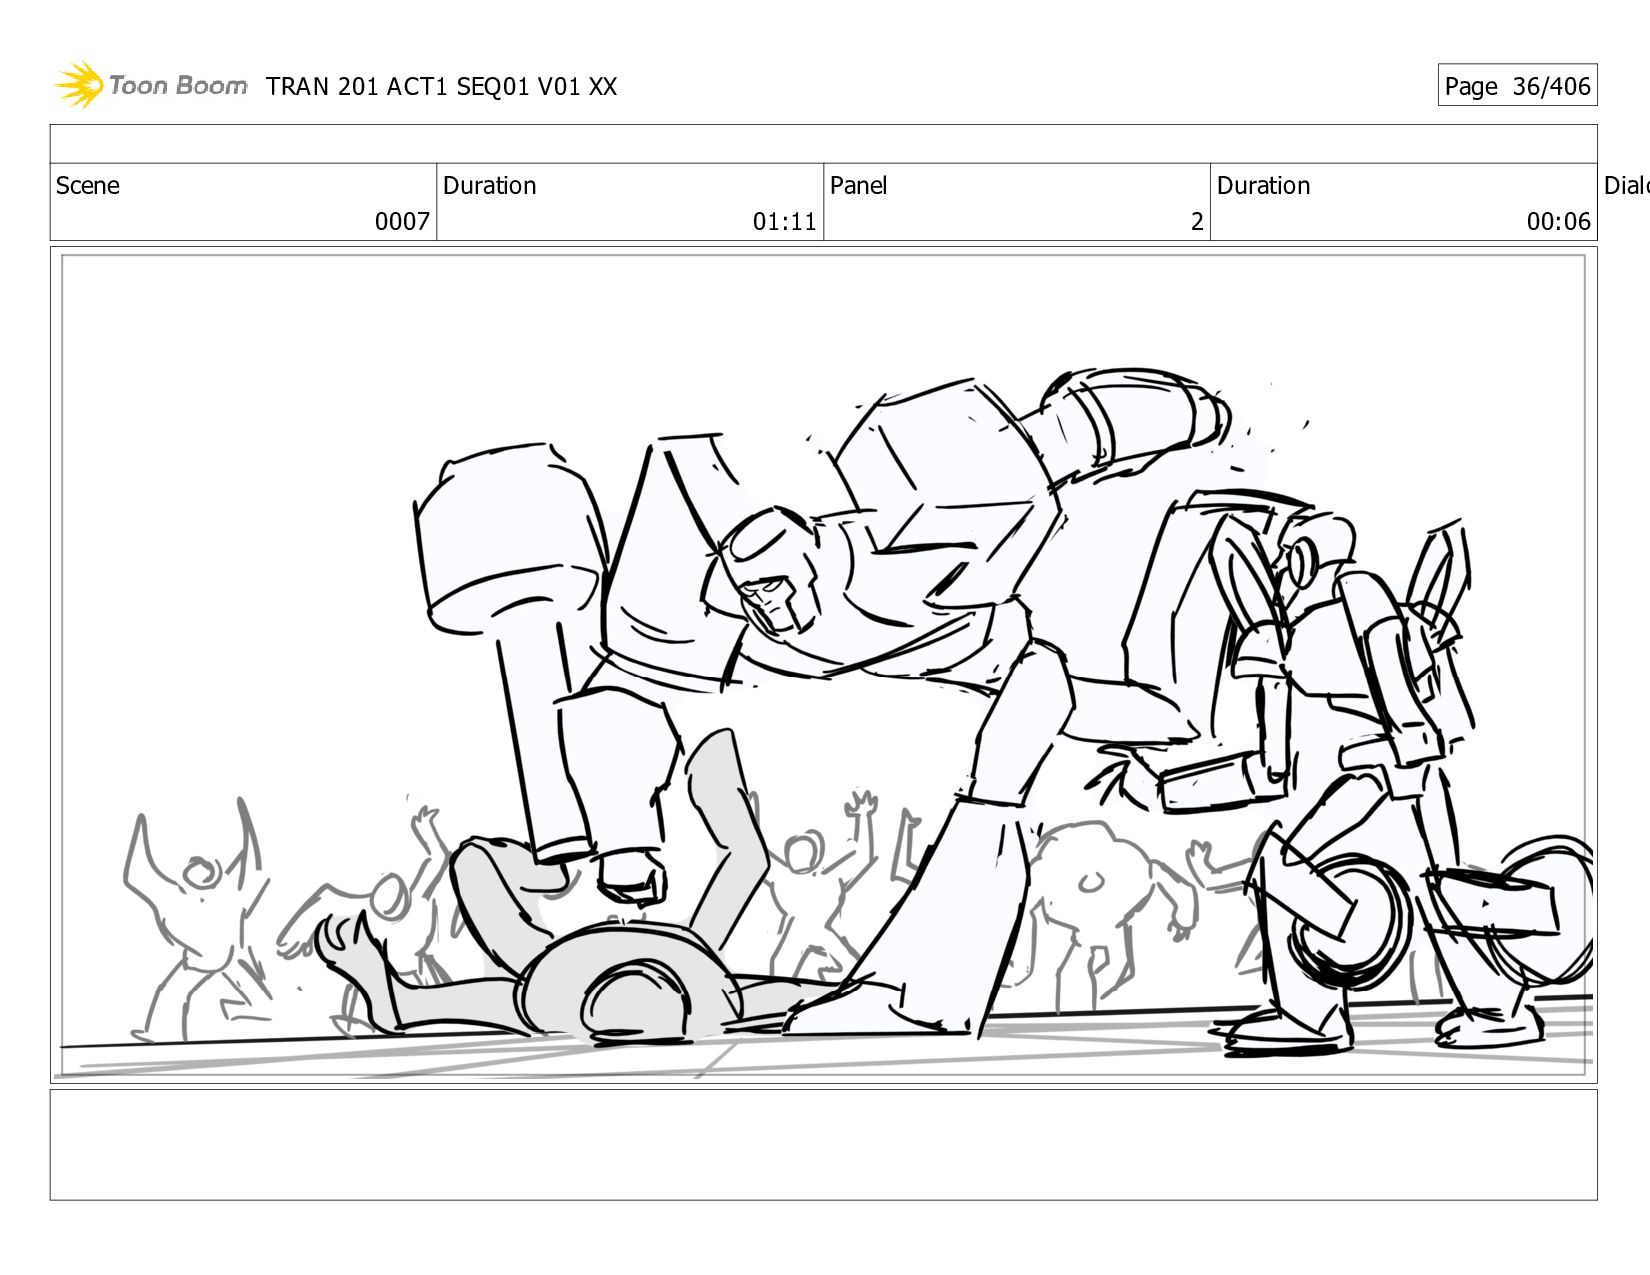Select the title 'TRAN 201 ACT1 SEQ01 V01 XX'
Image resolution: width=1650 pixels, height=1275 pixels.
tap(441, 87)
